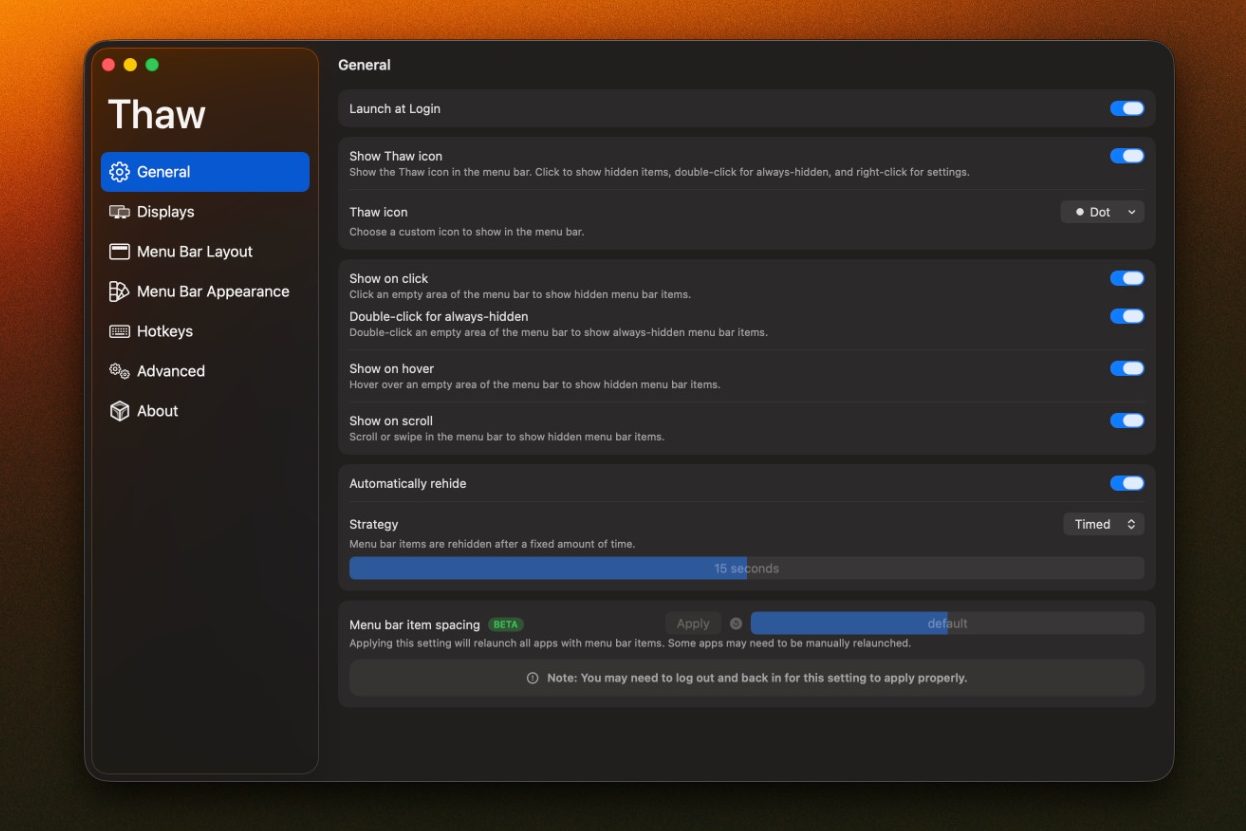Click the General gear icon in sidebar
1246x831 pixels.
click(120, 172)
